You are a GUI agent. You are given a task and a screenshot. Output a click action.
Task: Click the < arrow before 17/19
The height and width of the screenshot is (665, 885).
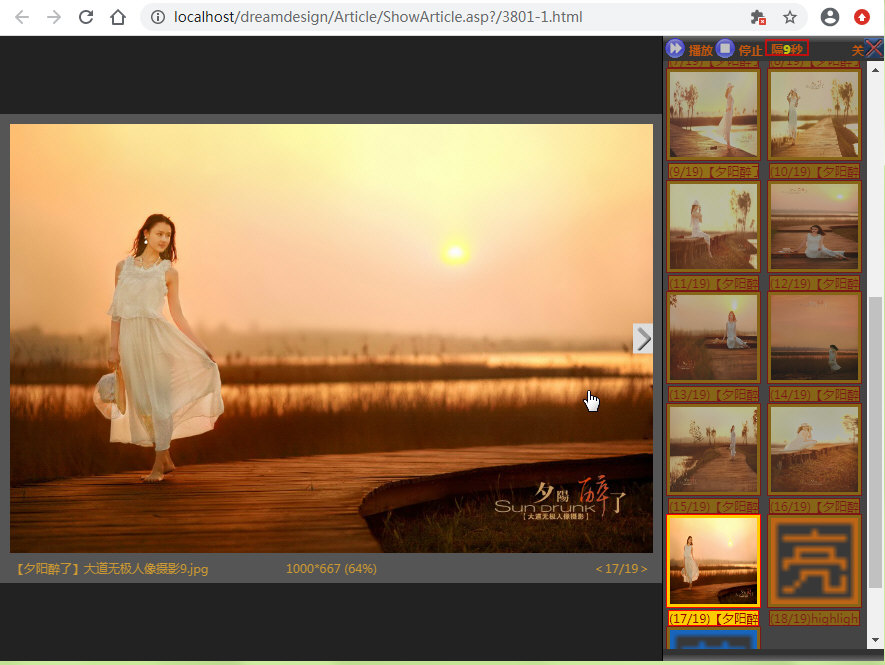[x=599, y=568]
